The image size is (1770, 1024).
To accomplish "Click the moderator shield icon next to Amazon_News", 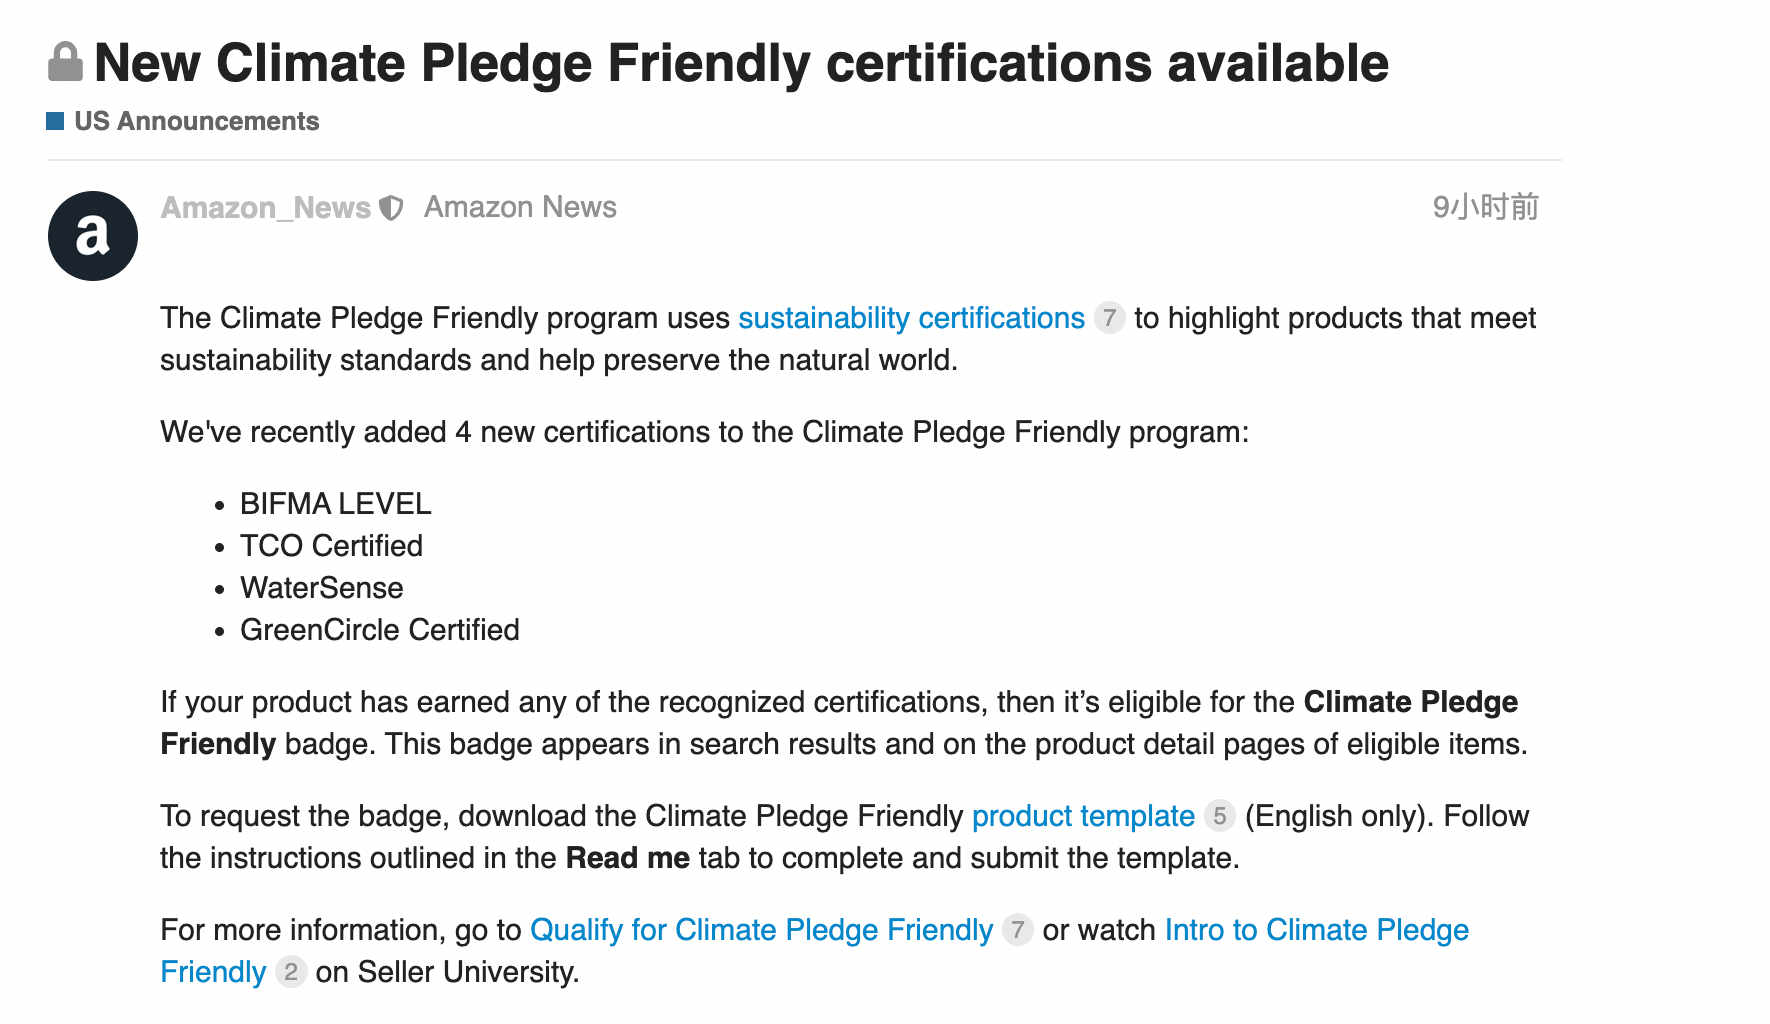I will click(391, 208).
